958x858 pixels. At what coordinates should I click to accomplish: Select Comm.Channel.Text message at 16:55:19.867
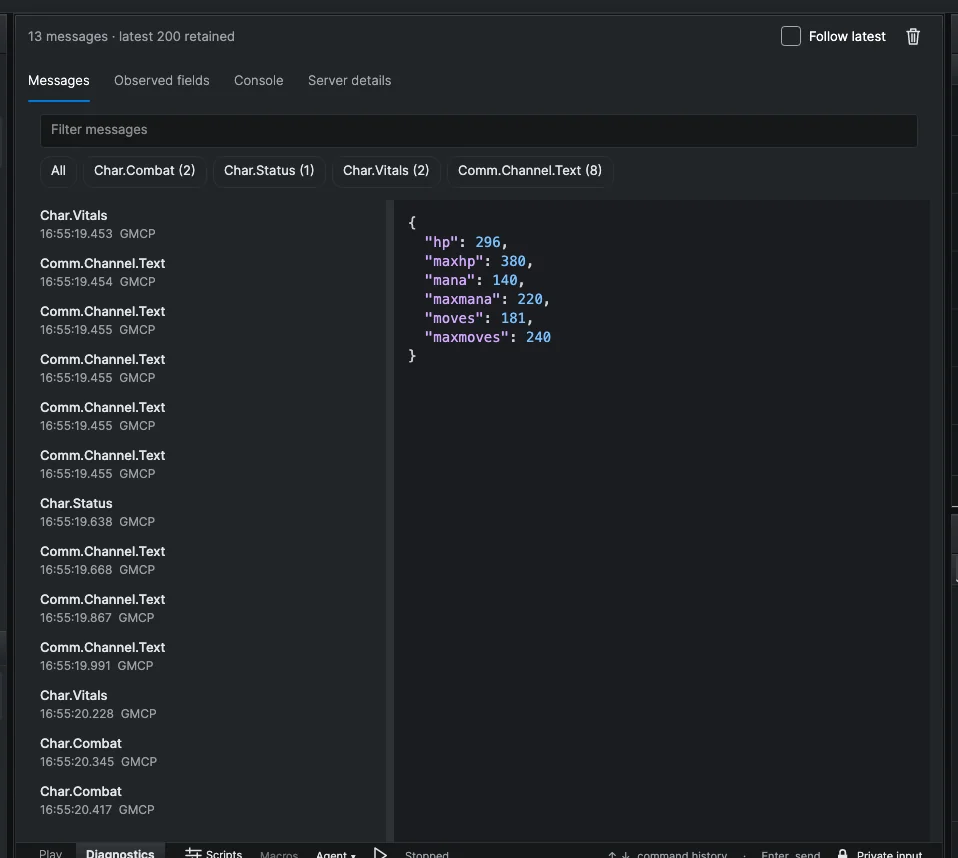[x=208, y=608]
